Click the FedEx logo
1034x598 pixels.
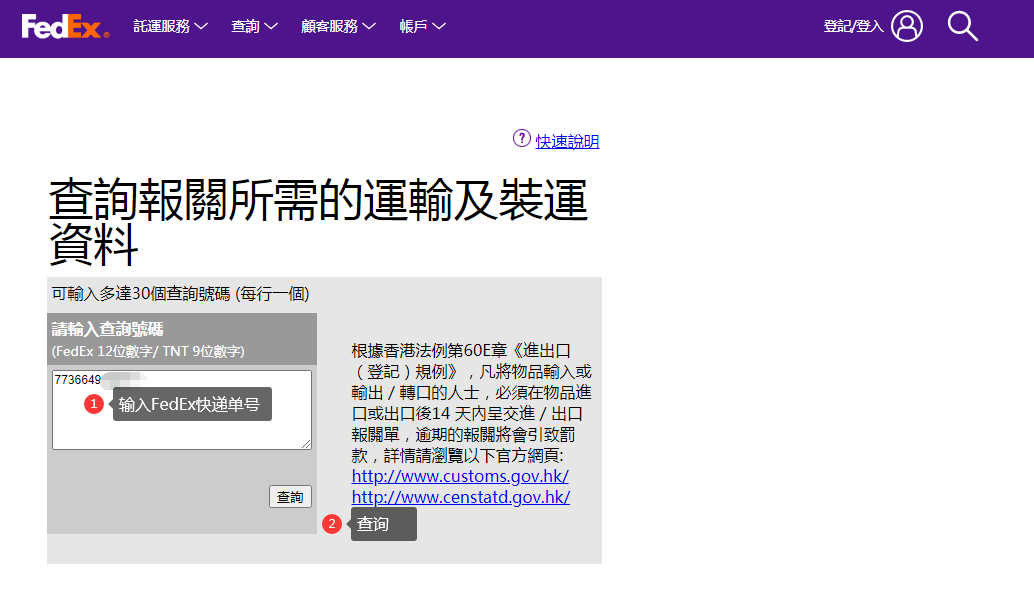(65, 27)
